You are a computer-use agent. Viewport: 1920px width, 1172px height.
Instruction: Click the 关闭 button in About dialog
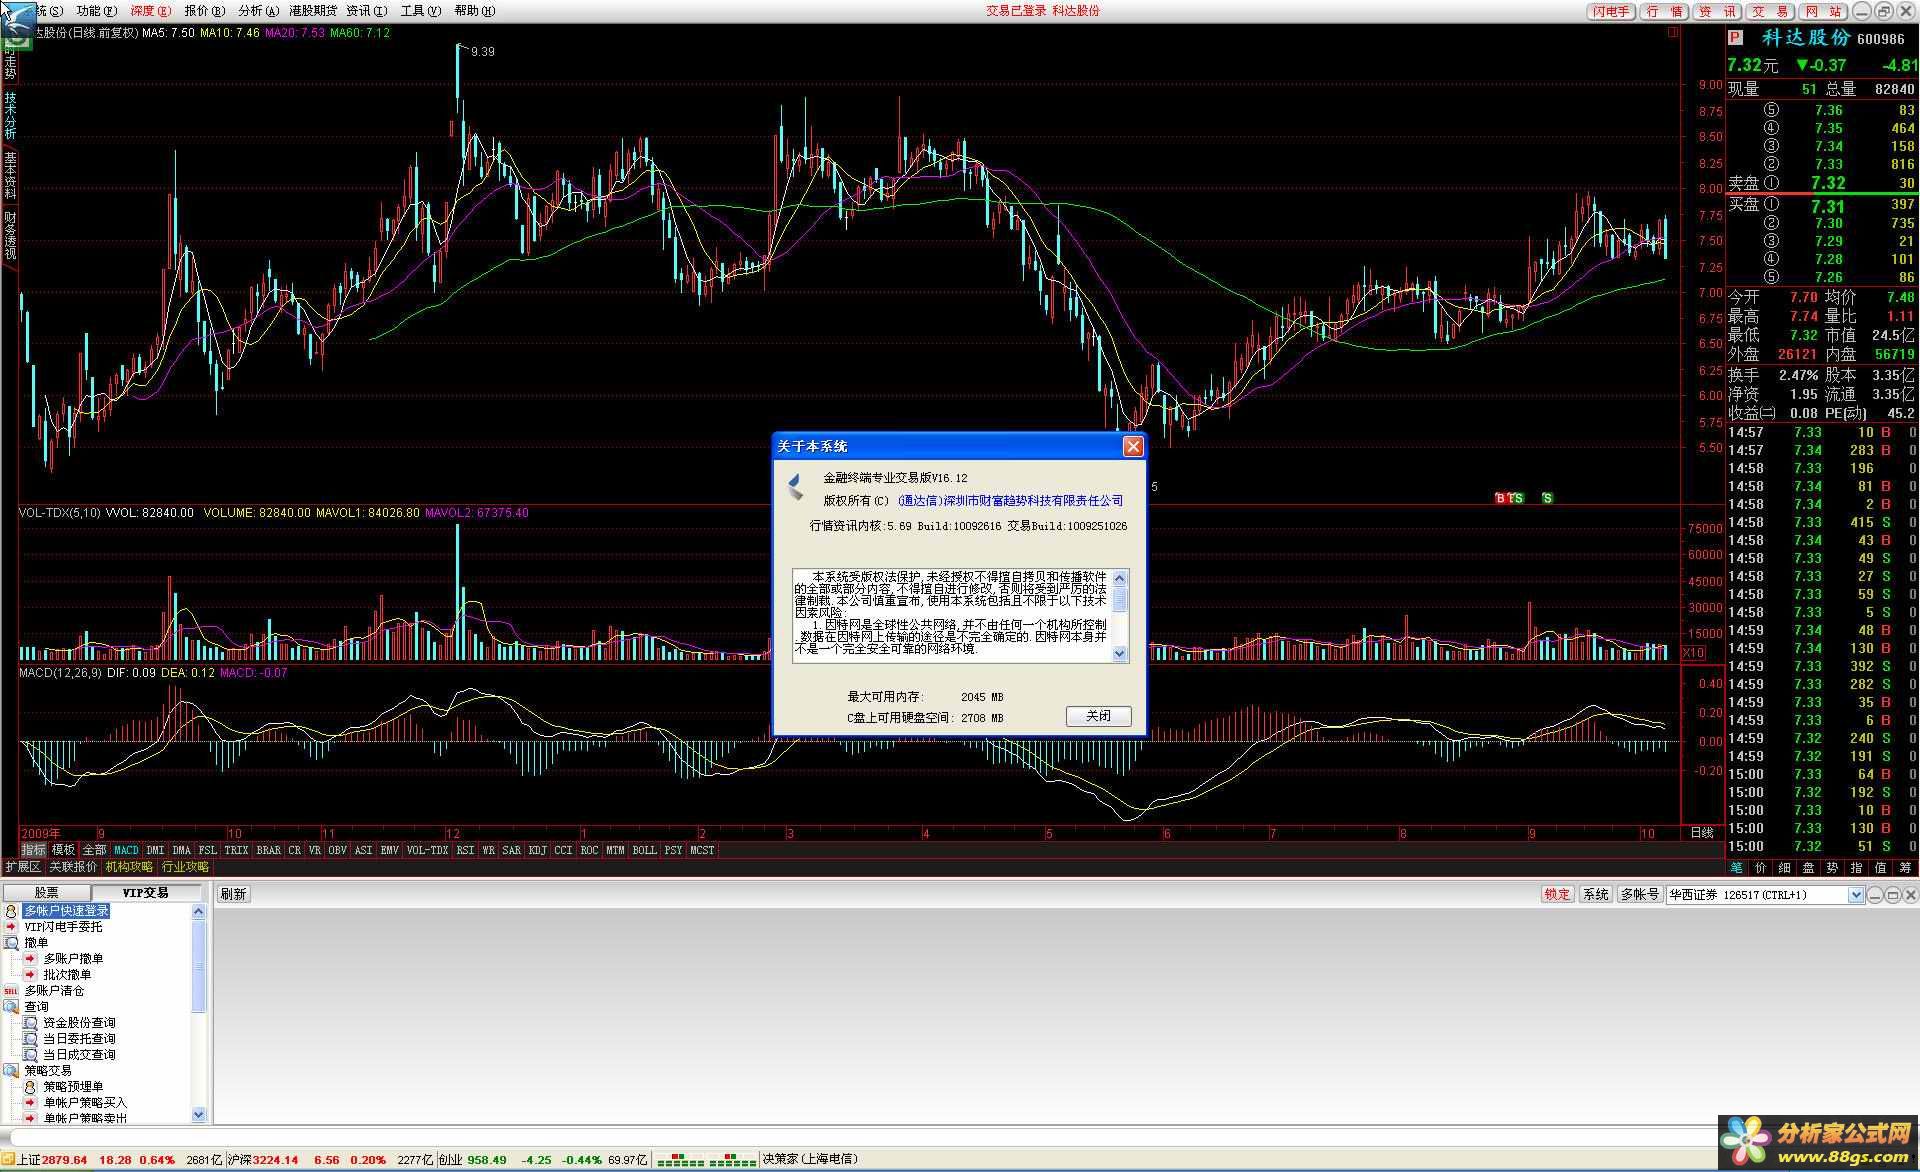coord(1098,716)
